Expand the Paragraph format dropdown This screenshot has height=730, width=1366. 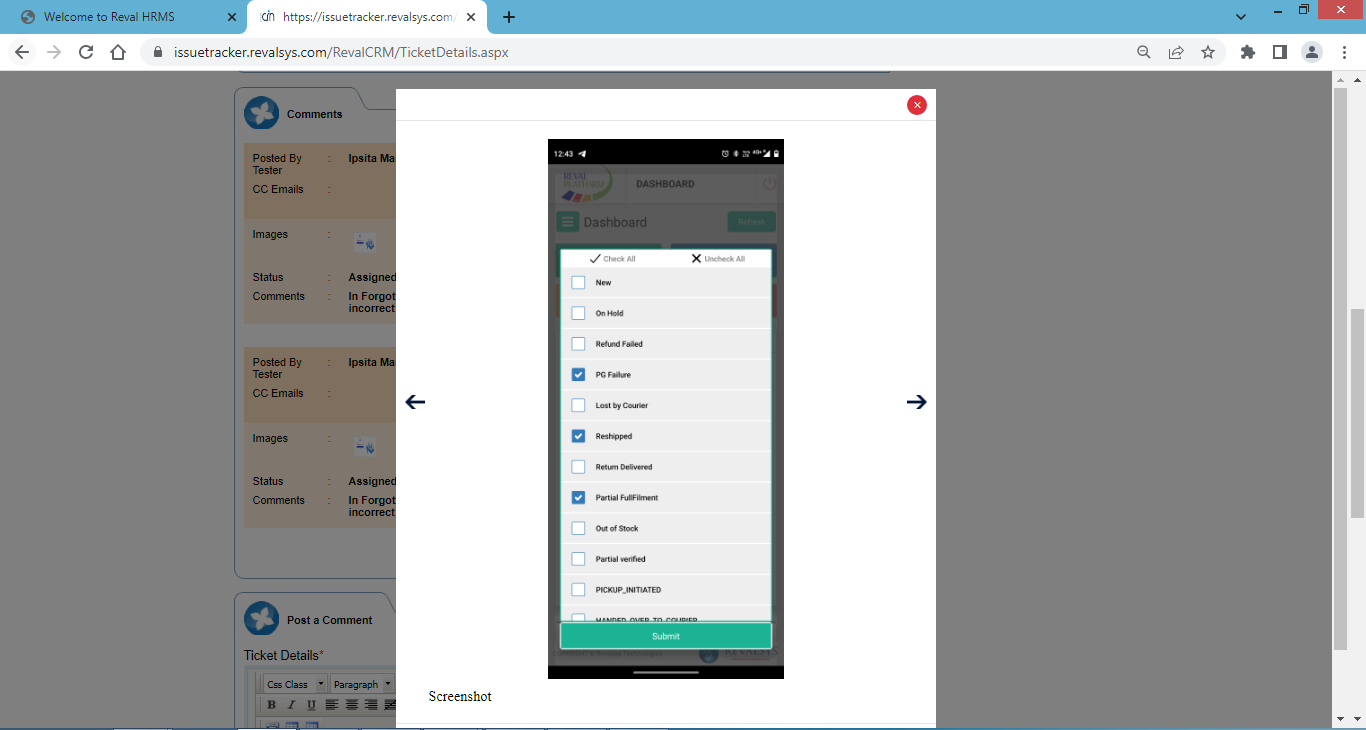coord(363,685)
